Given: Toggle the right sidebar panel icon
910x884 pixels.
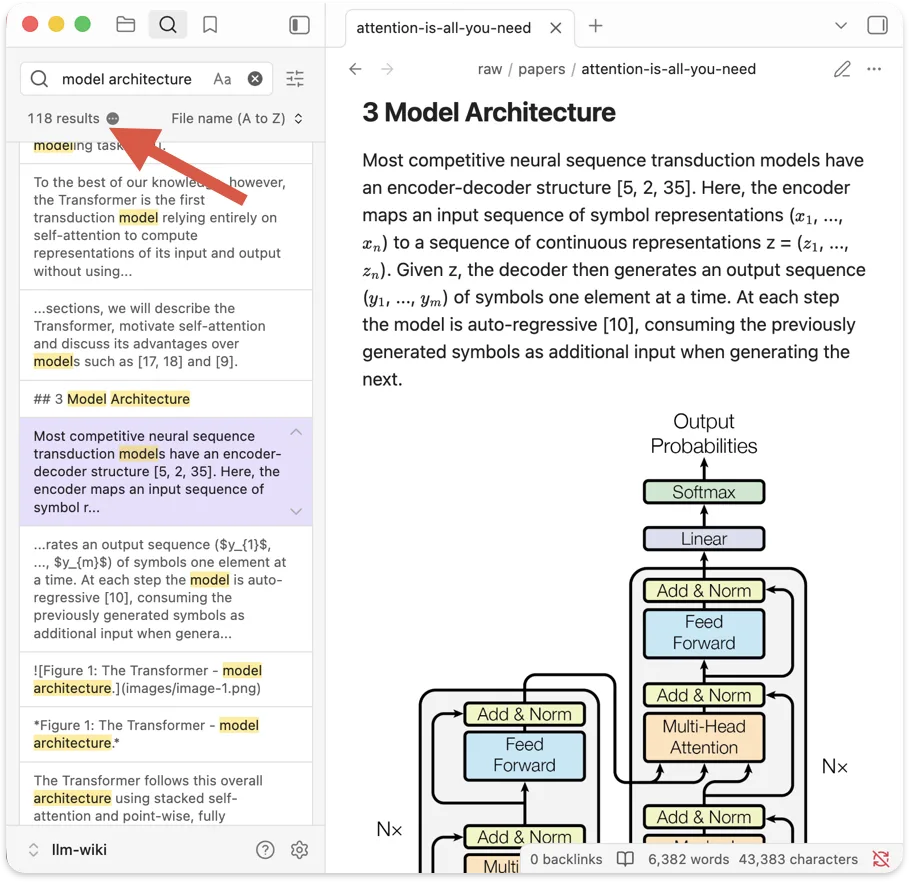Looking at the screenshot, I should click(877, 26).
